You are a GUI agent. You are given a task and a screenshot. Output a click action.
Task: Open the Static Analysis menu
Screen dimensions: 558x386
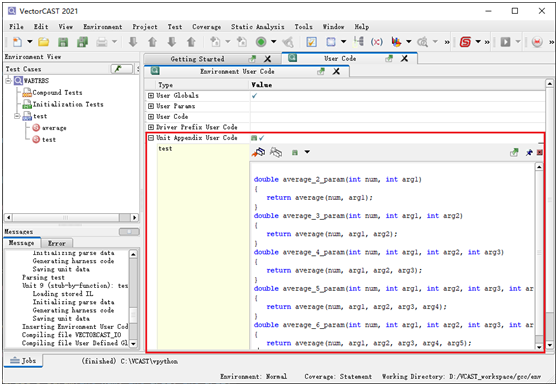click(x=257, y=27)
